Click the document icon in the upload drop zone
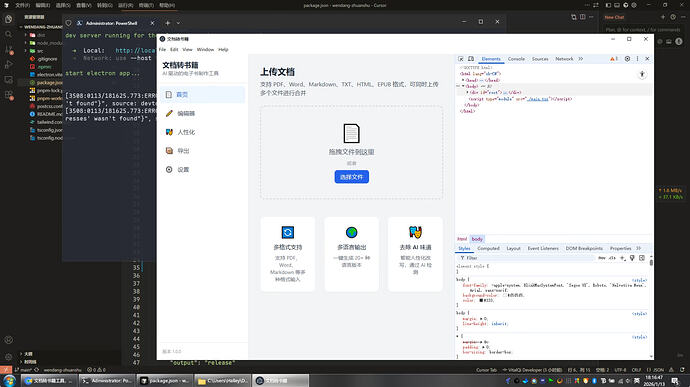 pyautogui.click(x=351, y=133)
